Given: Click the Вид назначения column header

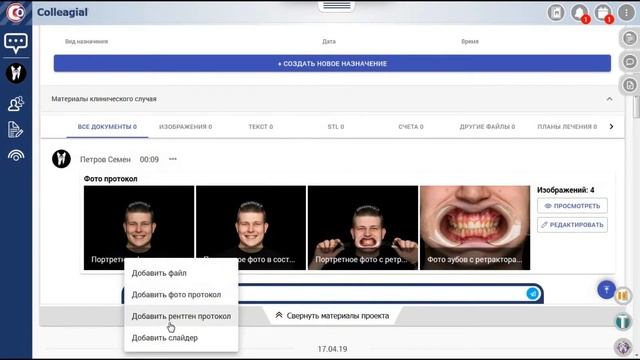Looking at the screenshot, I should pyautogui.click(x=87, y=41).
